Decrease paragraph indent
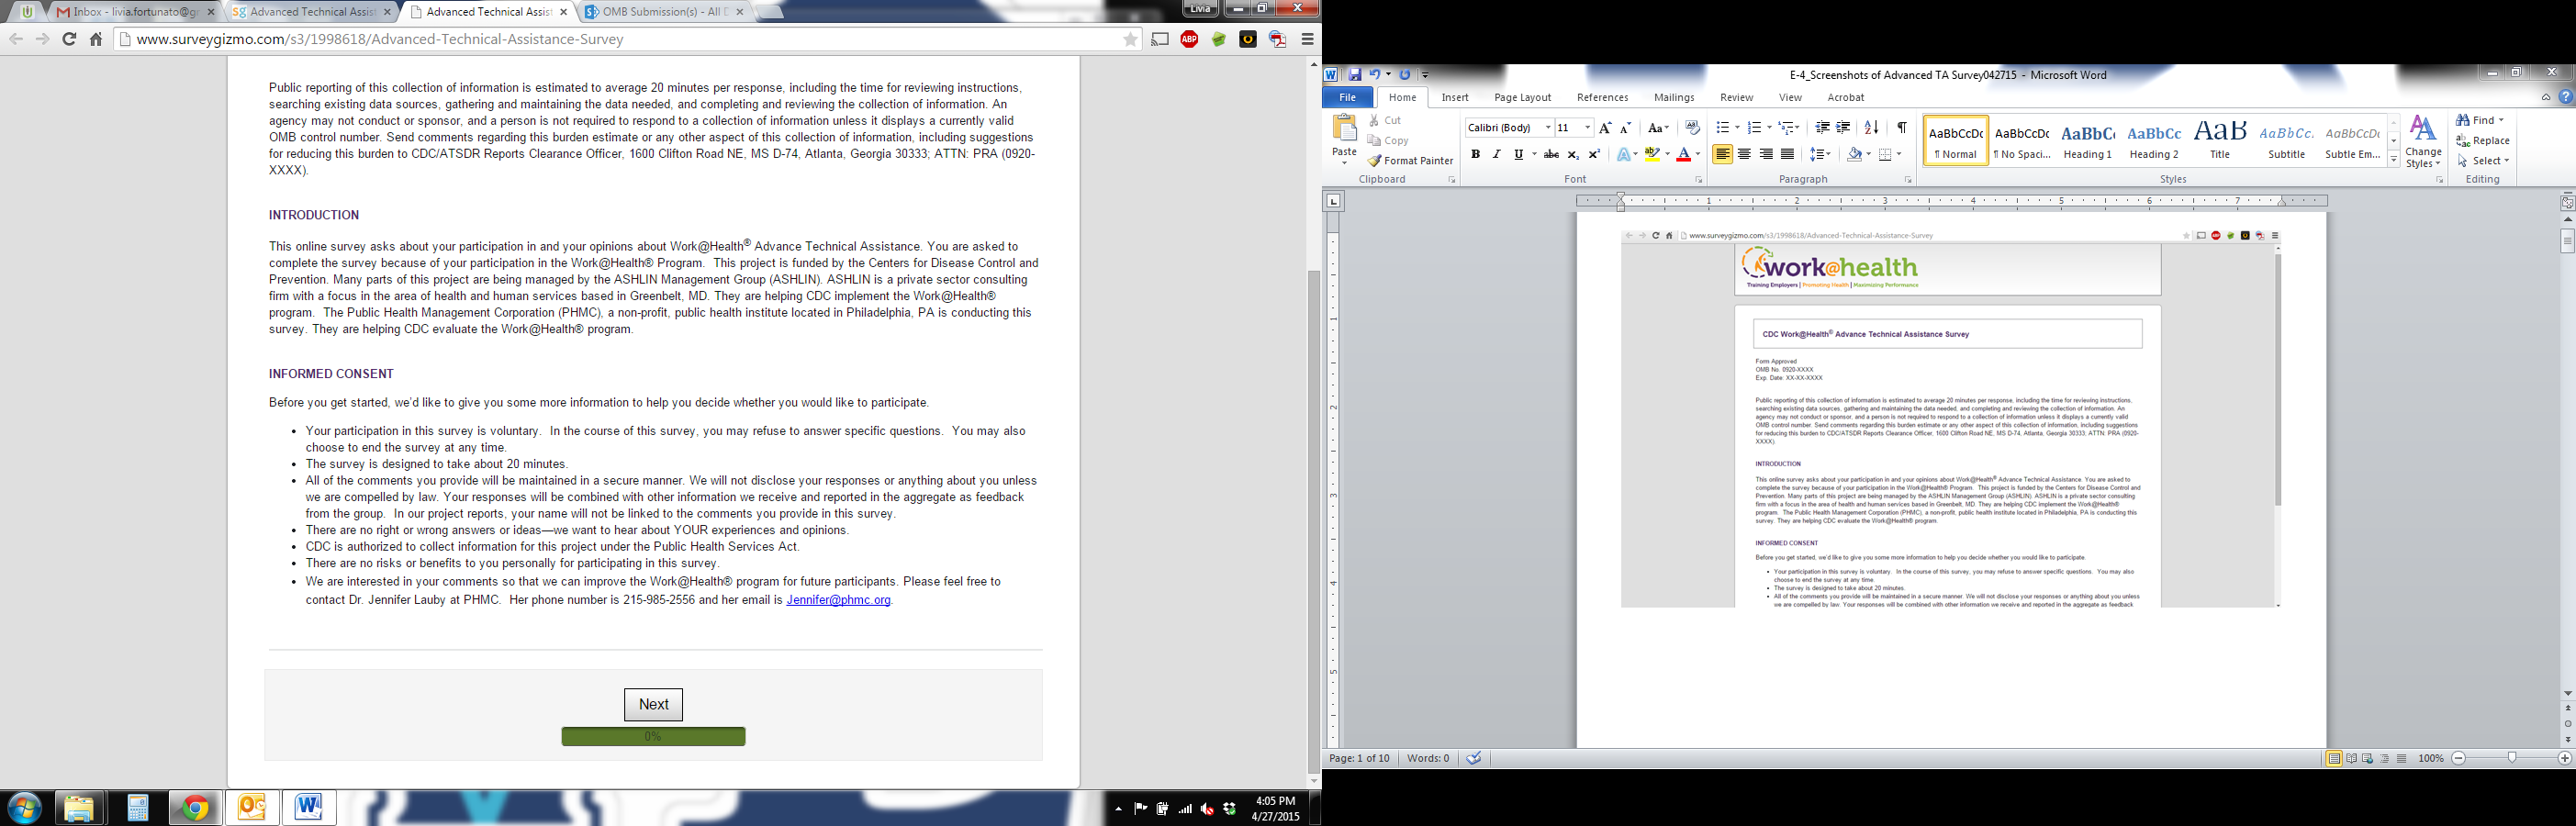This screenshot has width=2576, height=826. click(x=1822, y=128)
